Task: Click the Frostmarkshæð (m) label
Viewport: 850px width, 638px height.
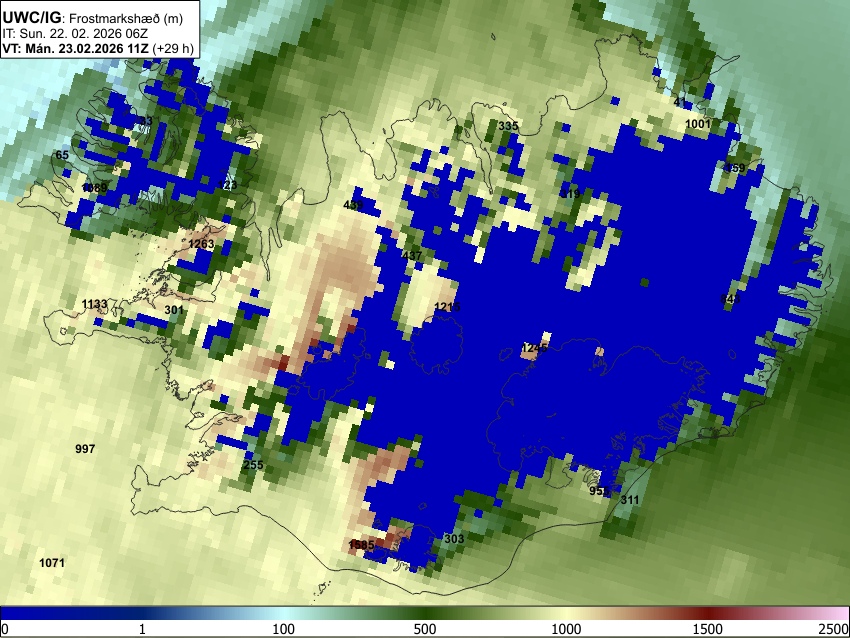Action: point(126,18)
